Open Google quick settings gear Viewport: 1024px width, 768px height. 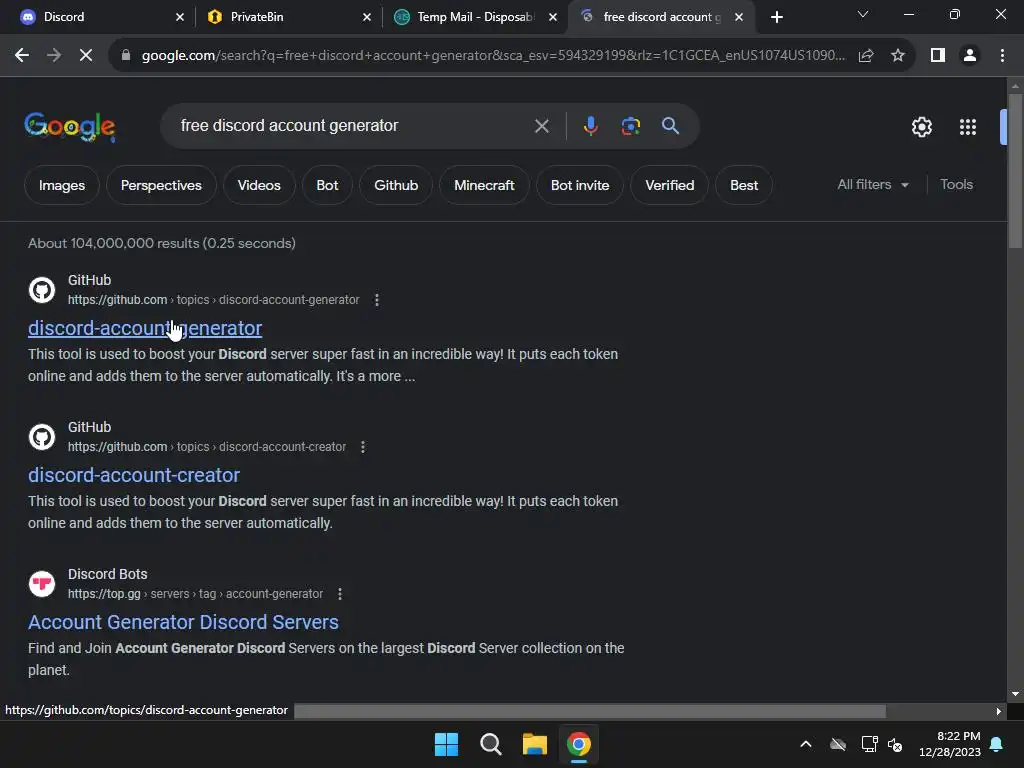(921, 127)
